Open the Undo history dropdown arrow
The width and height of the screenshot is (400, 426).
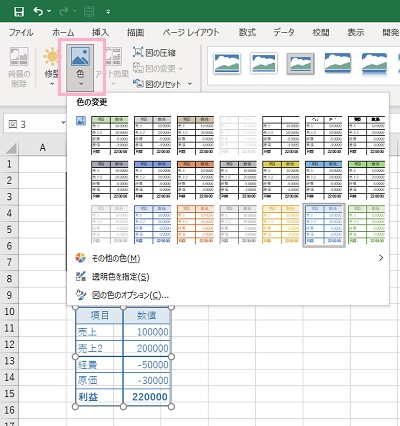click(x=49, y=12)
